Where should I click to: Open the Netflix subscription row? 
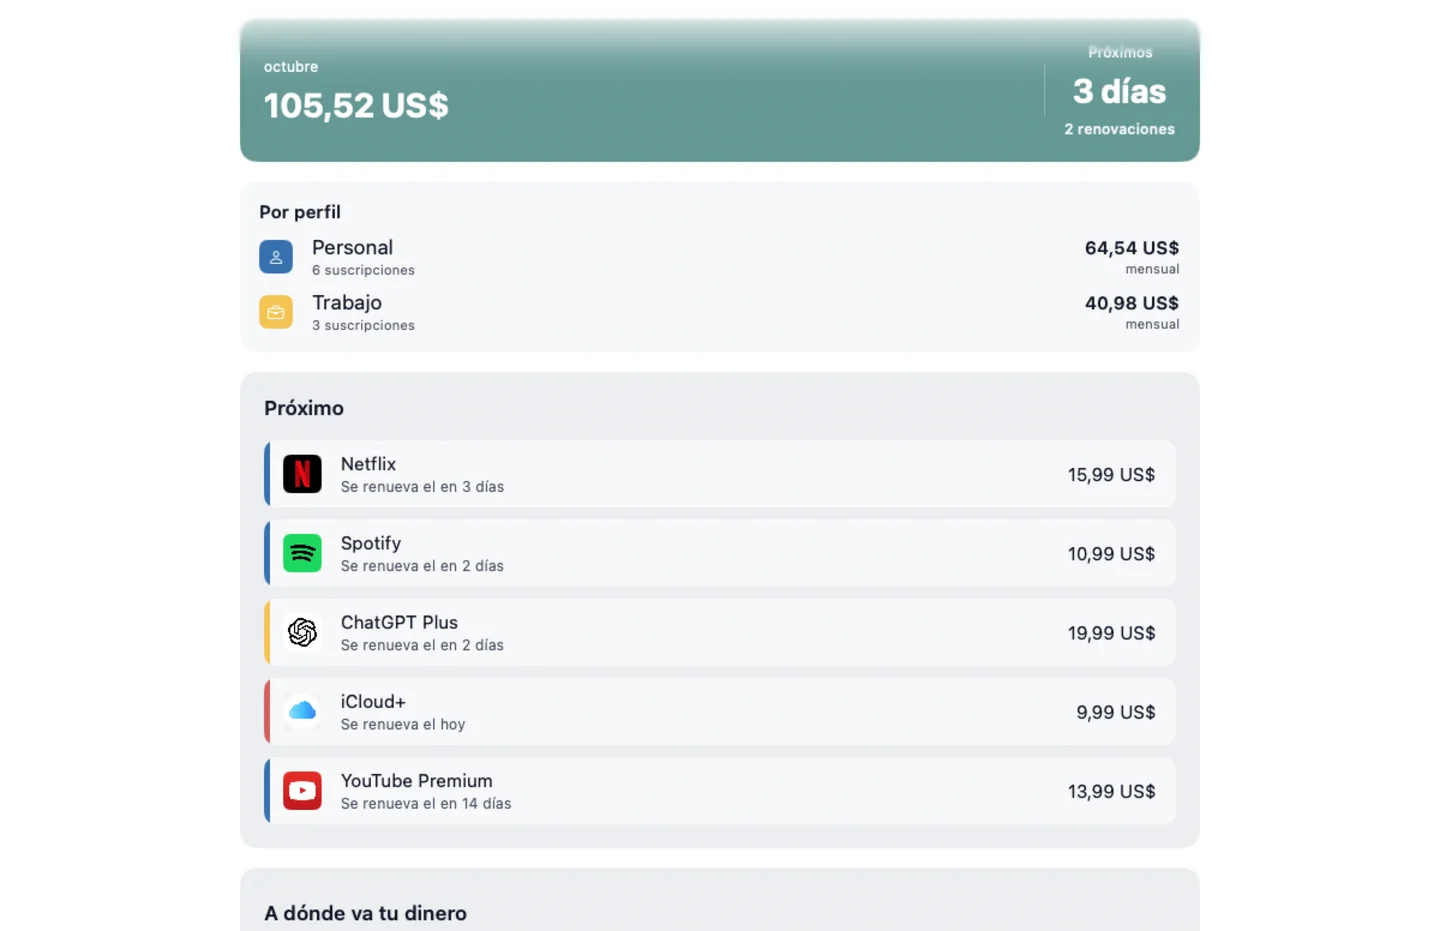[720, 474]
